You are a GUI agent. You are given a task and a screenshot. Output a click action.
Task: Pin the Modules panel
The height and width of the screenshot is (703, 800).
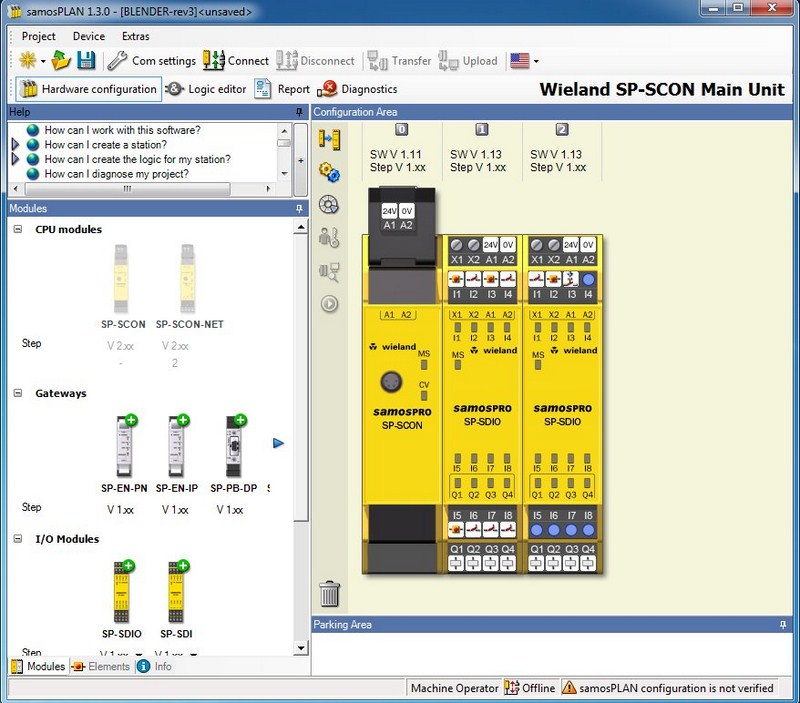tap(299, 208)
